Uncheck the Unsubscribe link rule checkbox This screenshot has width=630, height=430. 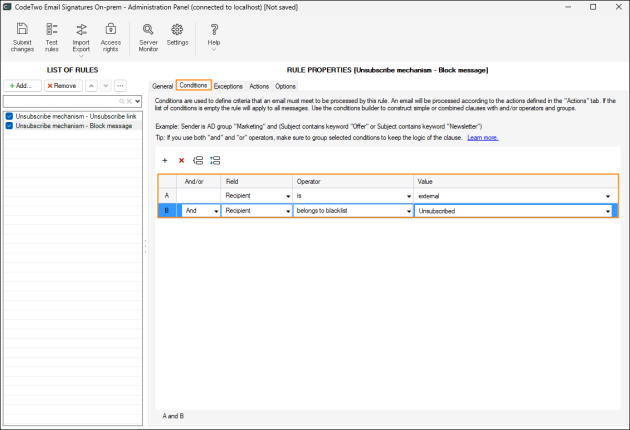click(9, 116)
